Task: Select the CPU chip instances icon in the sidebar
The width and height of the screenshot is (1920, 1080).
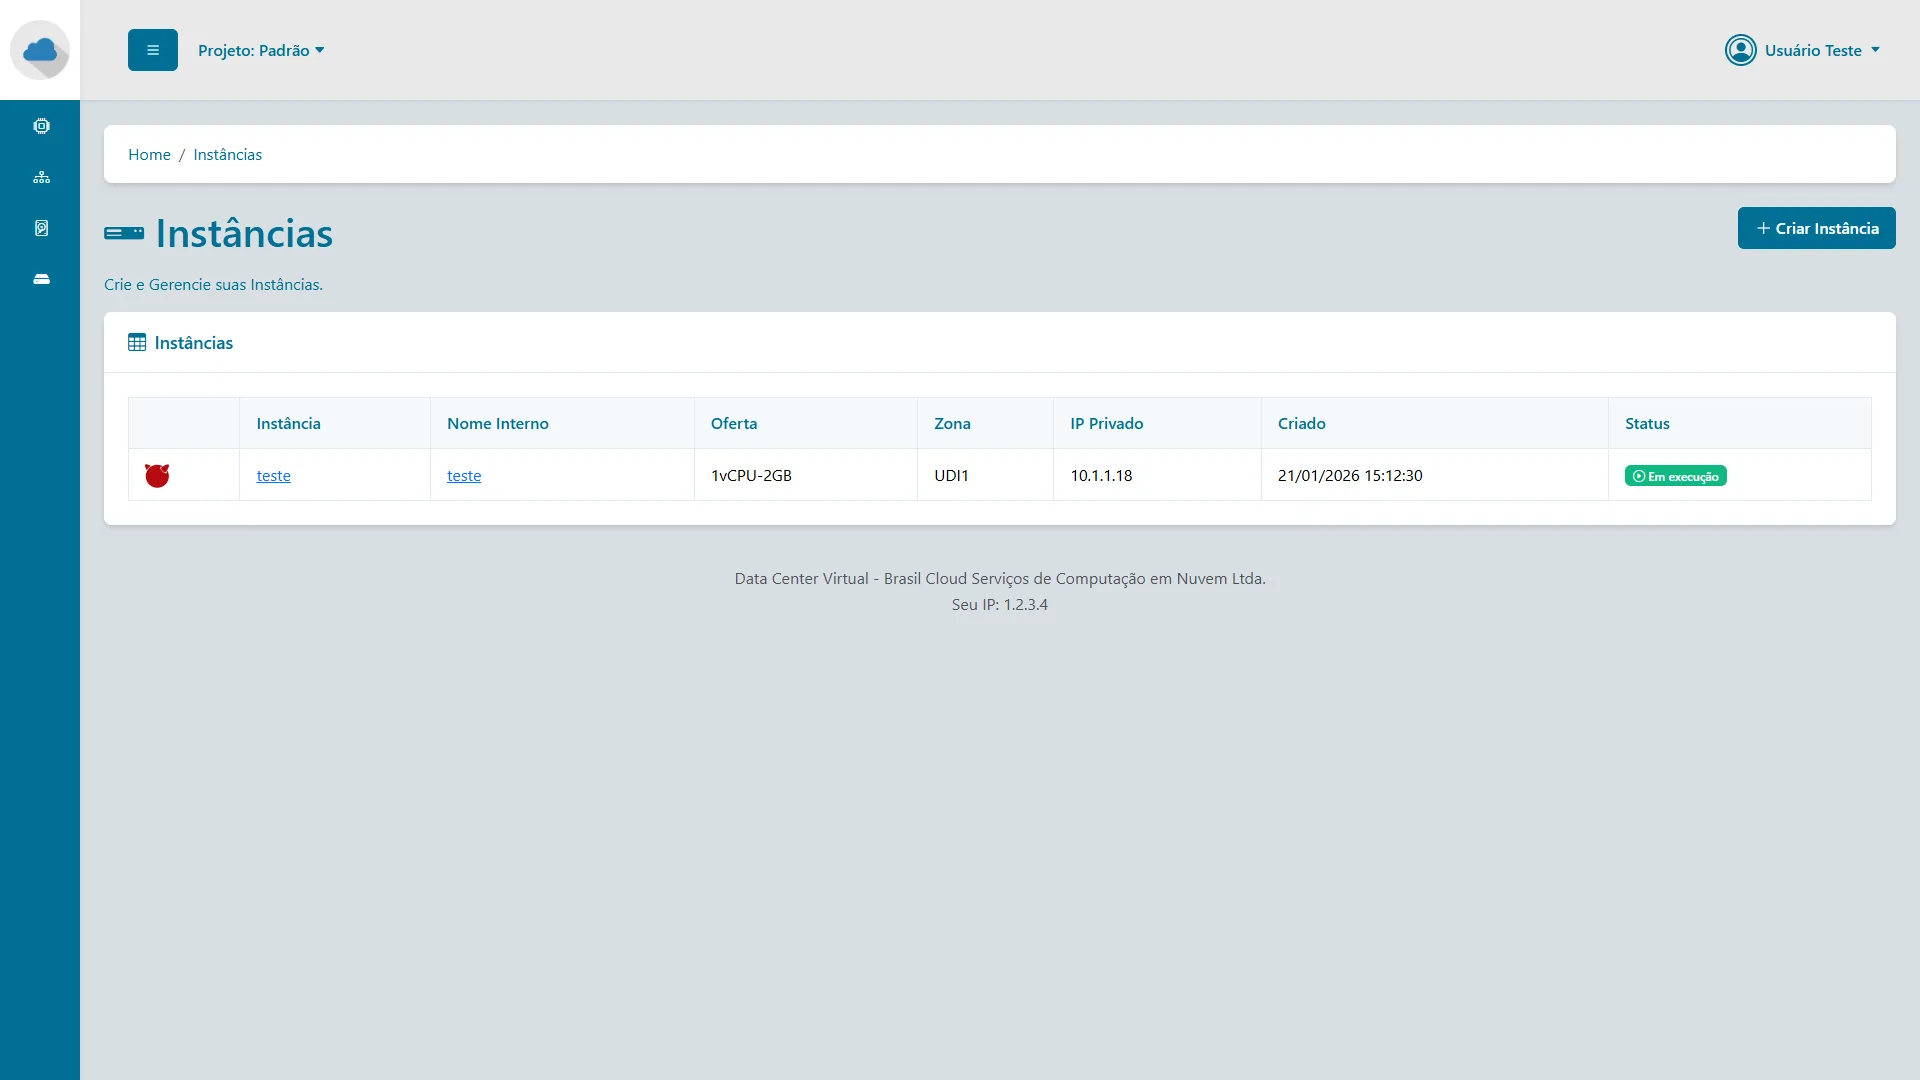Action: (41, 126)
